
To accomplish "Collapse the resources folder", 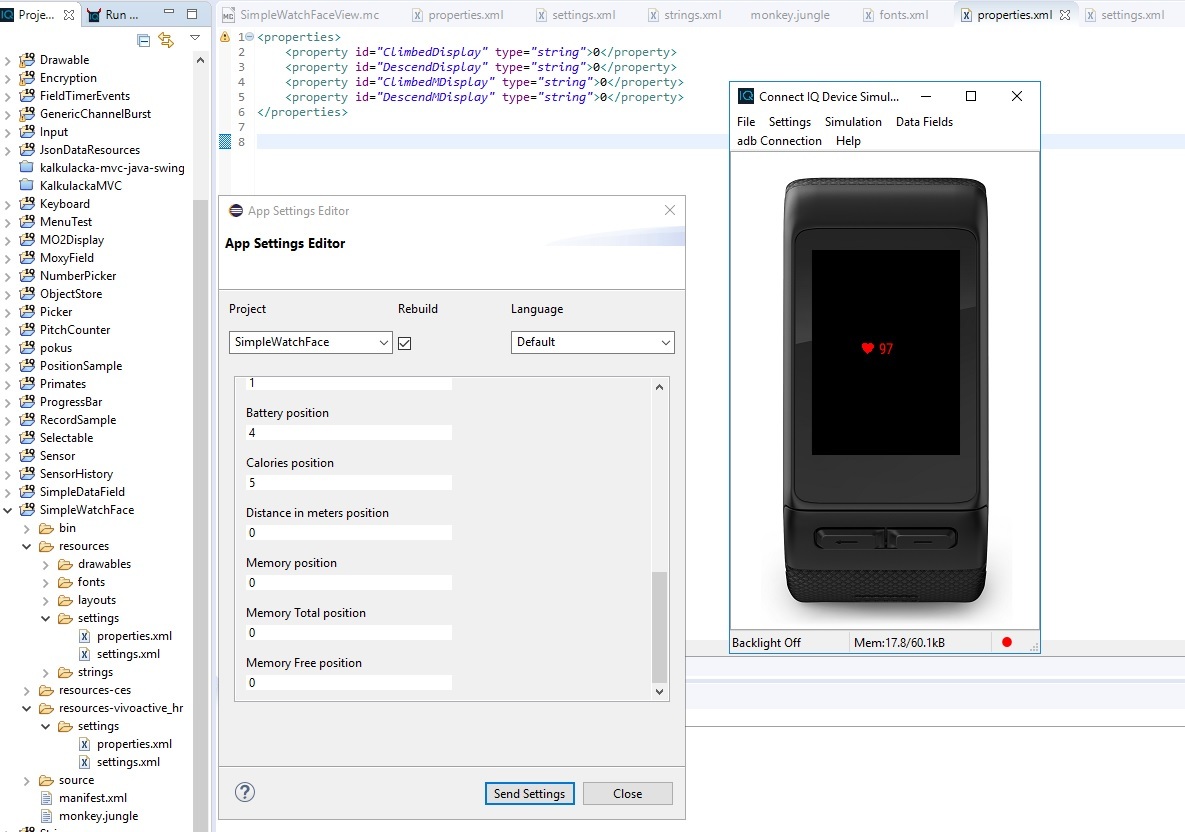I will (26, 546).
